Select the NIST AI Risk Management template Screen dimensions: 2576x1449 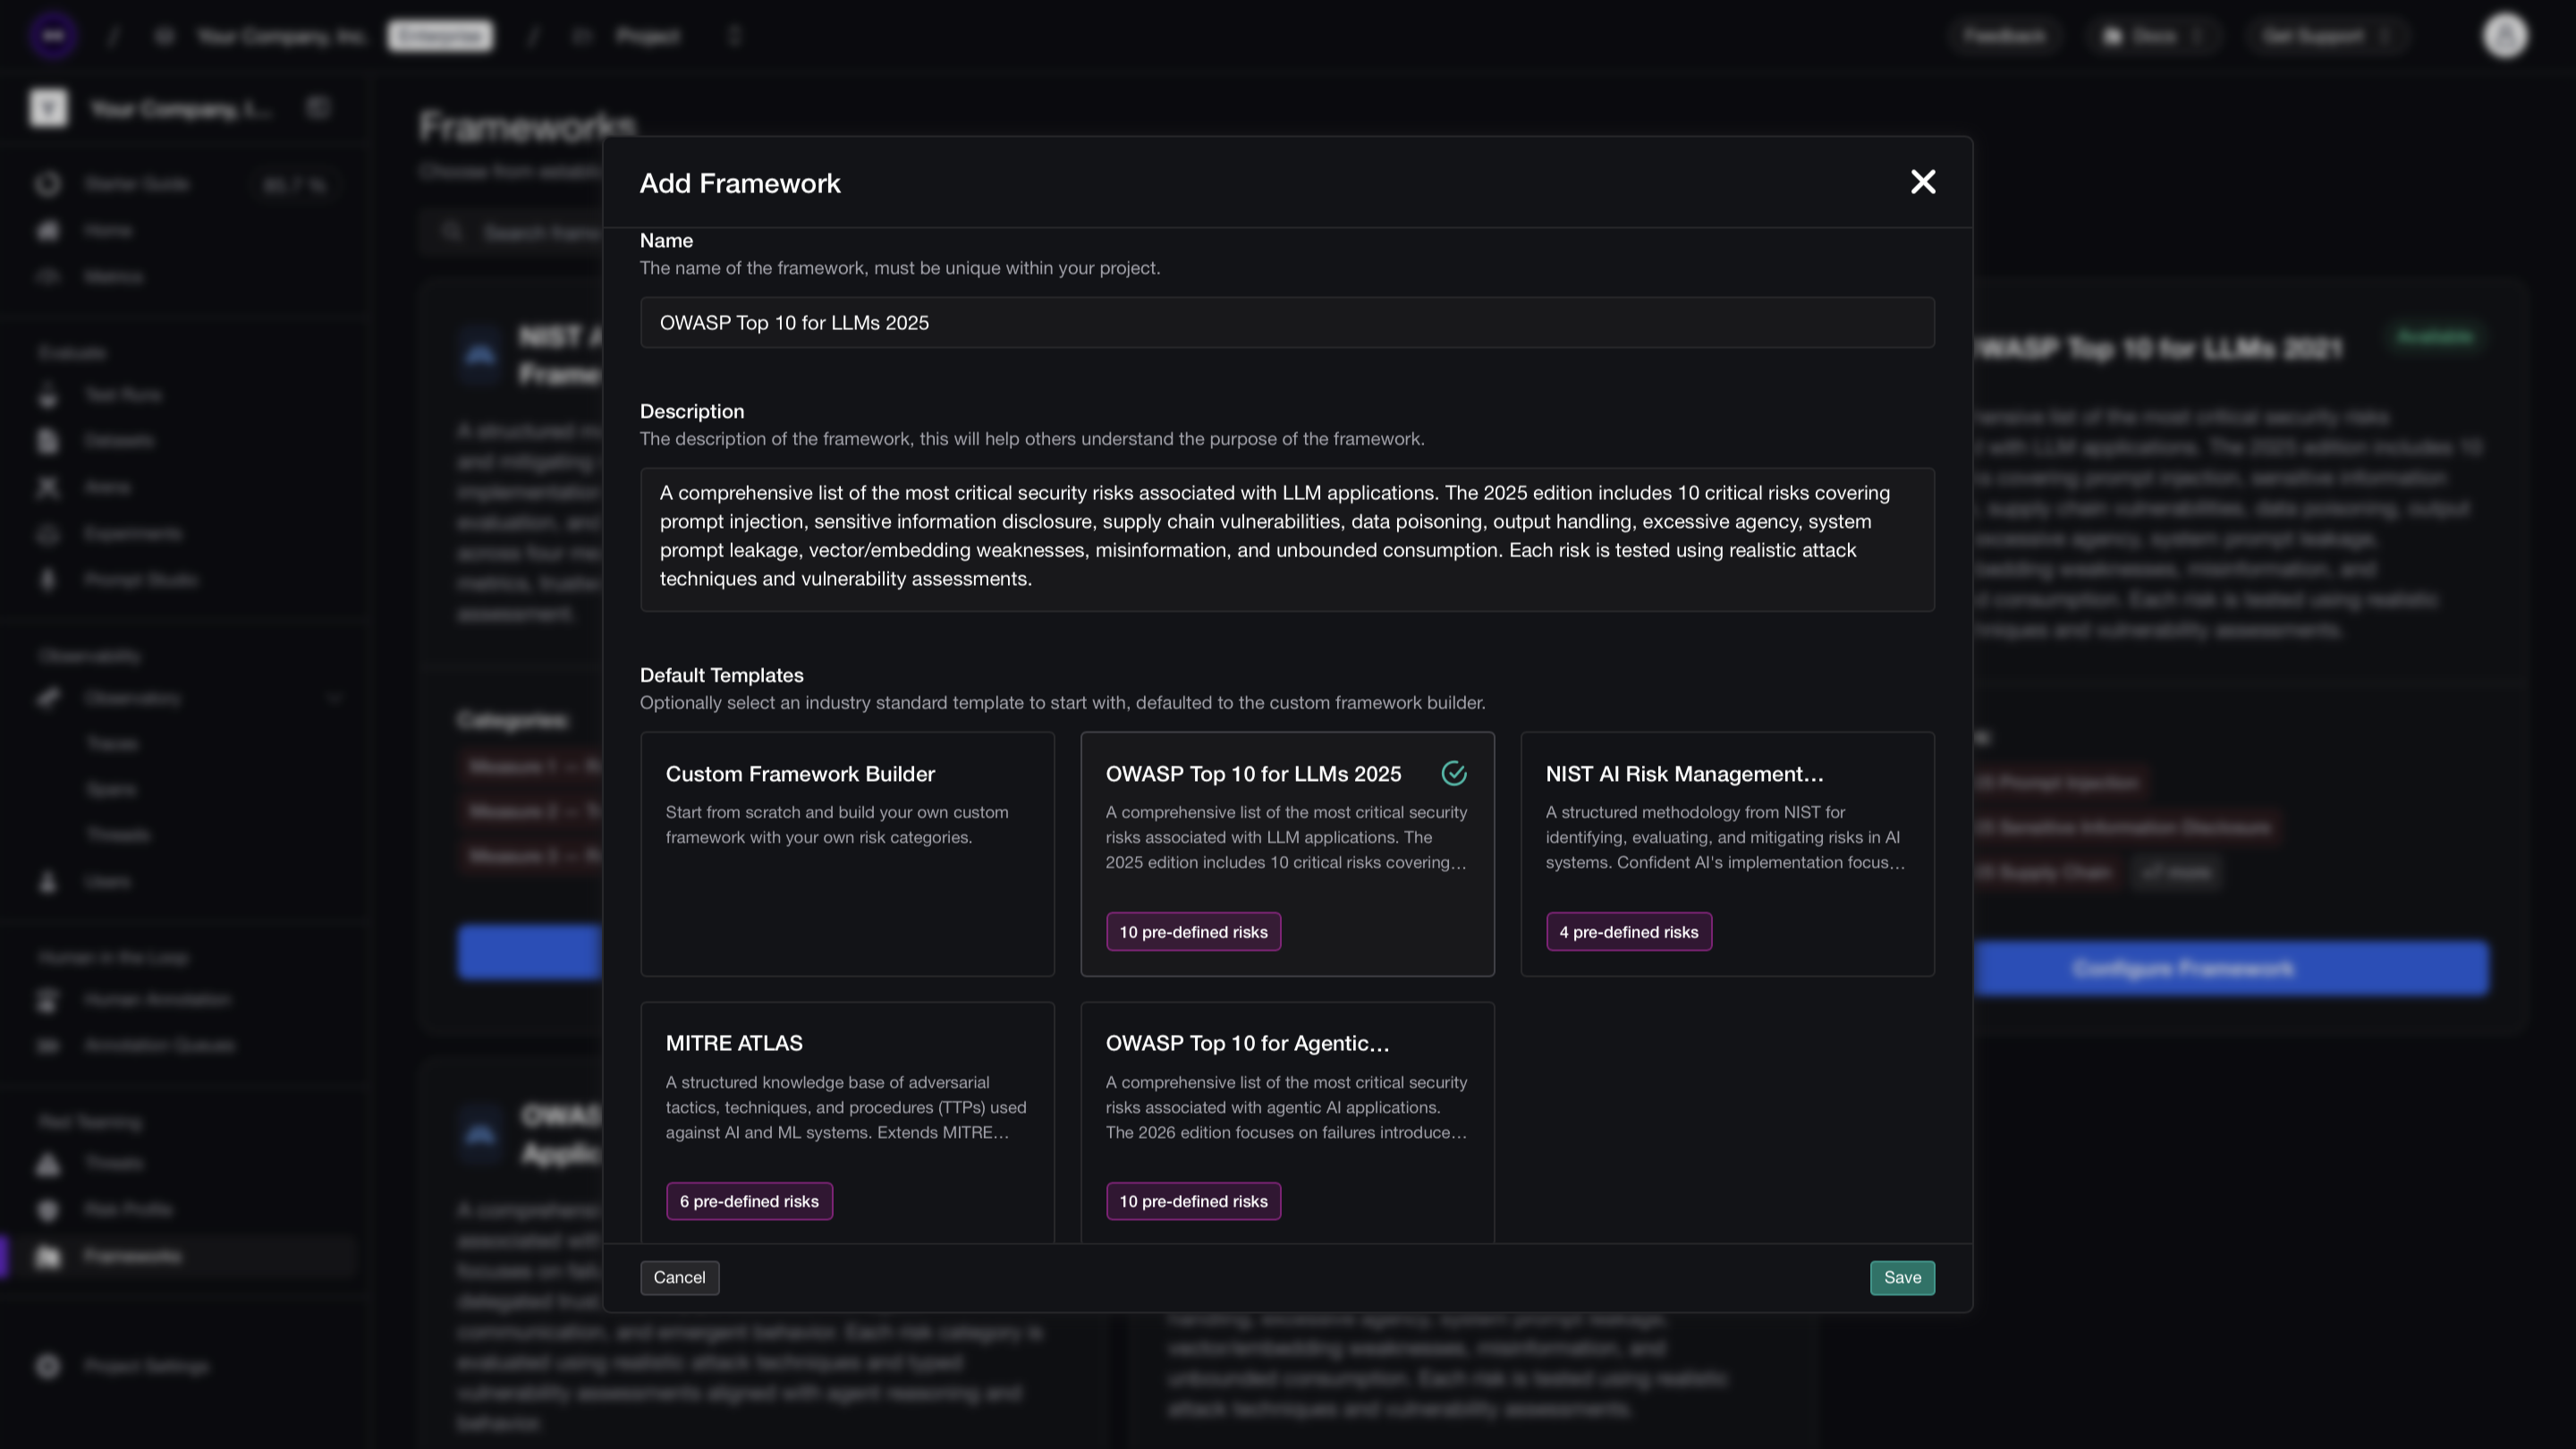pos(1726,853)
